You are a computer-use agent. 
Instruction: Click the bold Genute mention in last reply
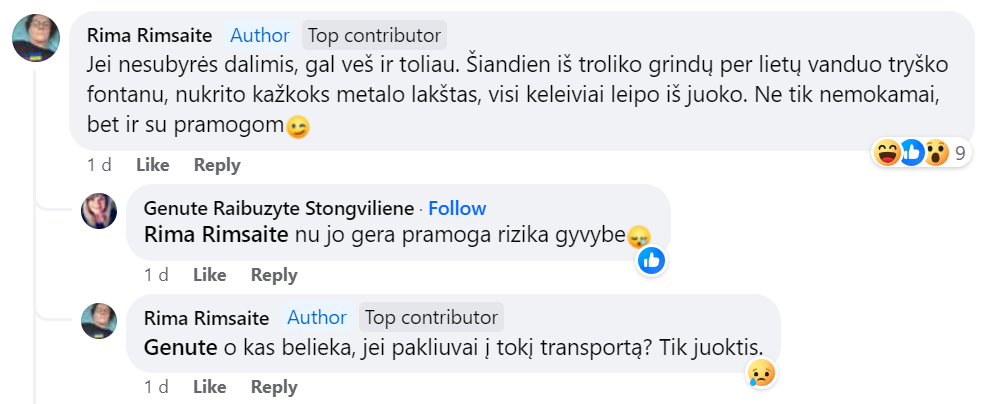[180, 347]
